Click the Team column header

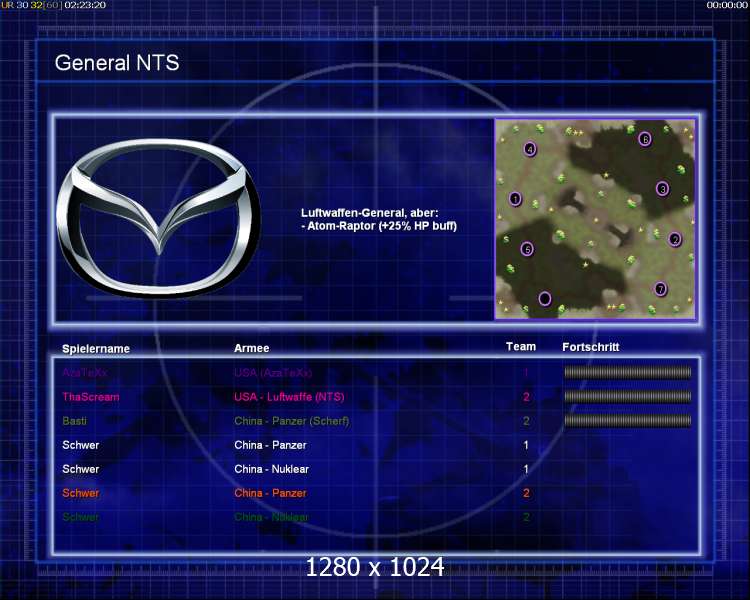click(521, 346)
